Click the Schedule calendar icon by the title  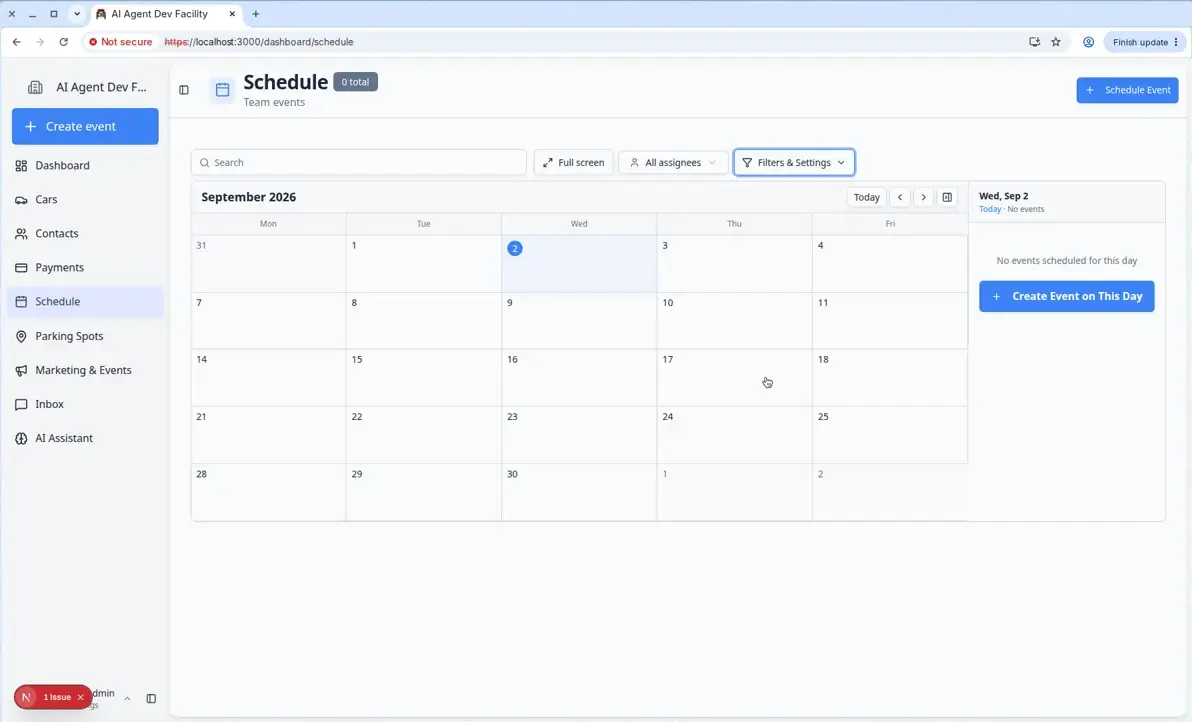223,90
